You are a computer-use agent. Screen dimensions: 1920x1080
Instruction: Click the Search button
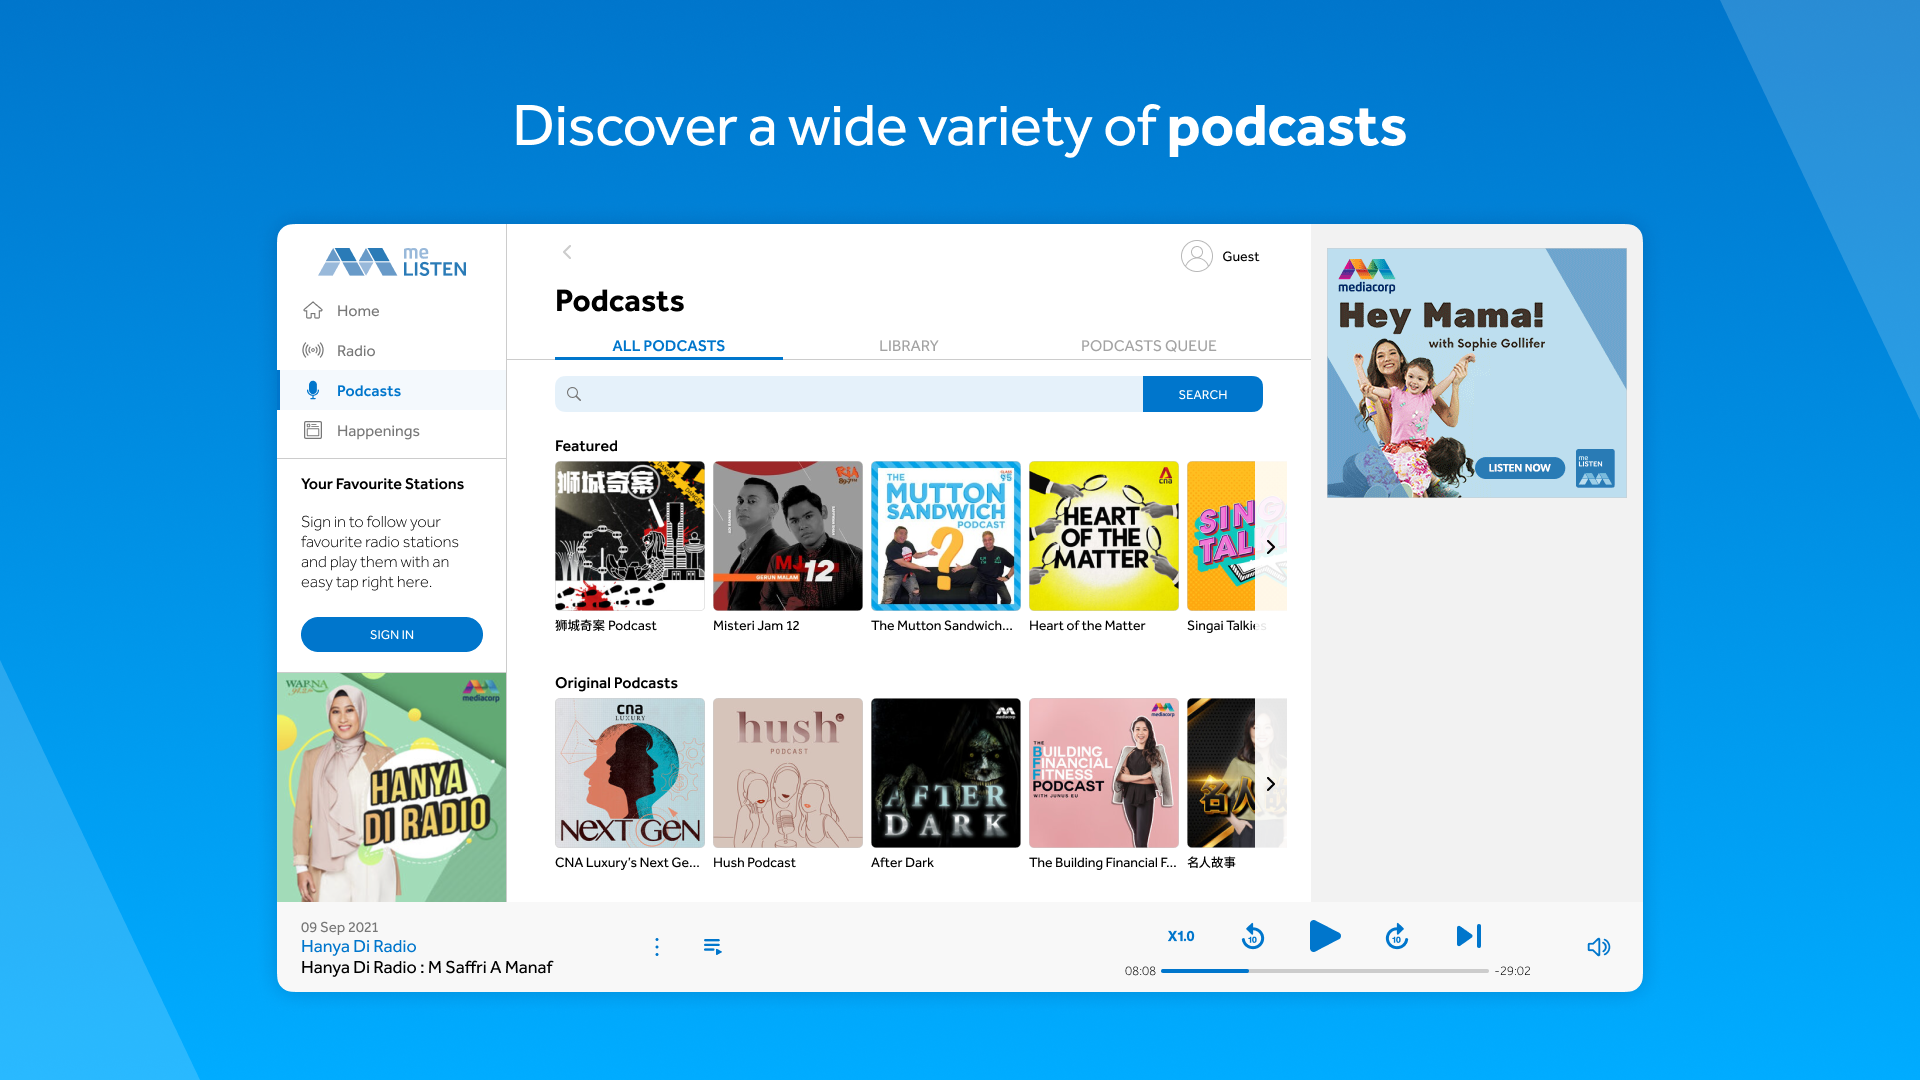click(x=1202, y=394)
